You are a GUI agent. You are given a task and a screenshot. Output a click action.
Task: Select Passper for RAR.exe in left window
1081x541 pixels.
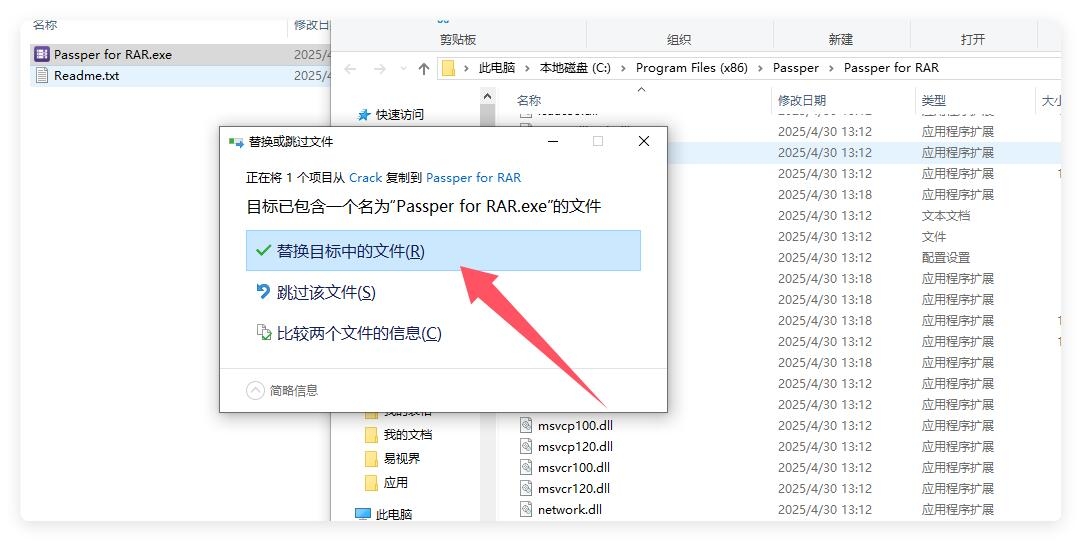coord(113,54)
